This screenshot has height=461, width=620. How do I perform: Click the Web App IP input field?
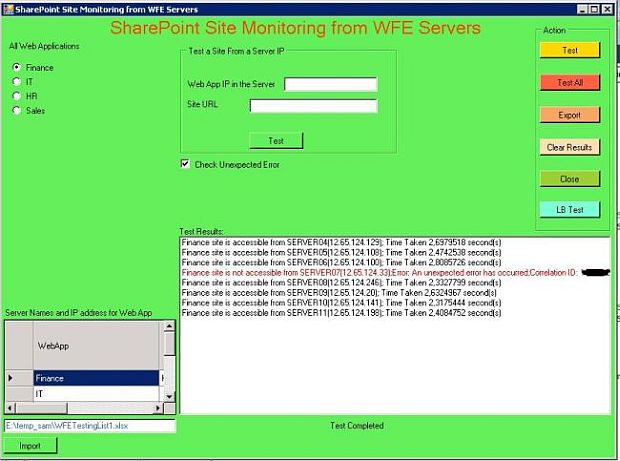[331, 84]
